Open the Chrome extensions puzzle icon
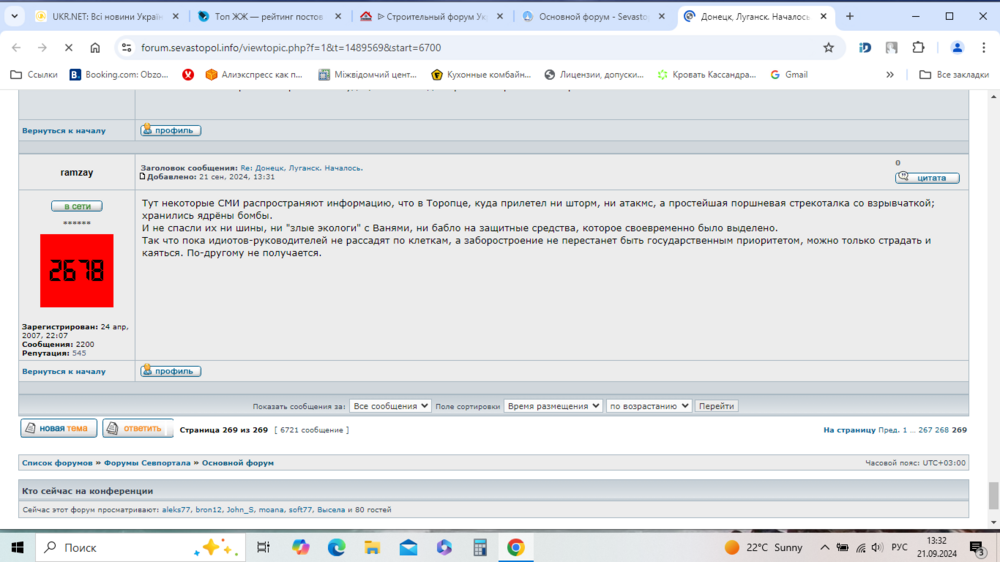 coord(918,48)
